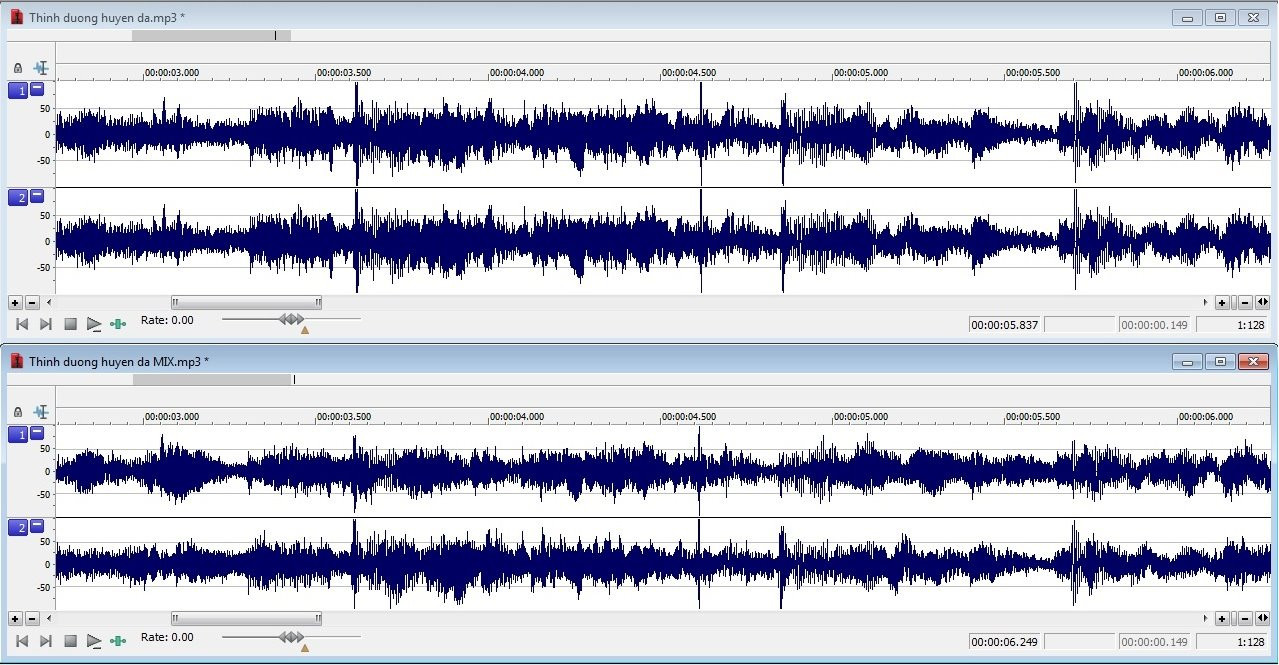The image size is (1279, 665).
Task: Click level zoom out minus in MIX window
Action: tap(32, 619)
